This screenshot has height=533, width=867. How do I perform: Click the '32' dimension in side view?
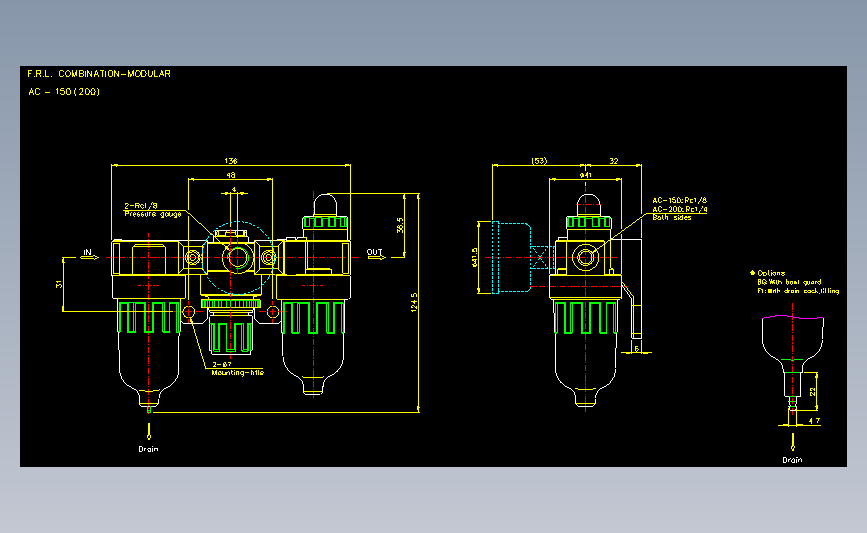click(x=614, y=161)
